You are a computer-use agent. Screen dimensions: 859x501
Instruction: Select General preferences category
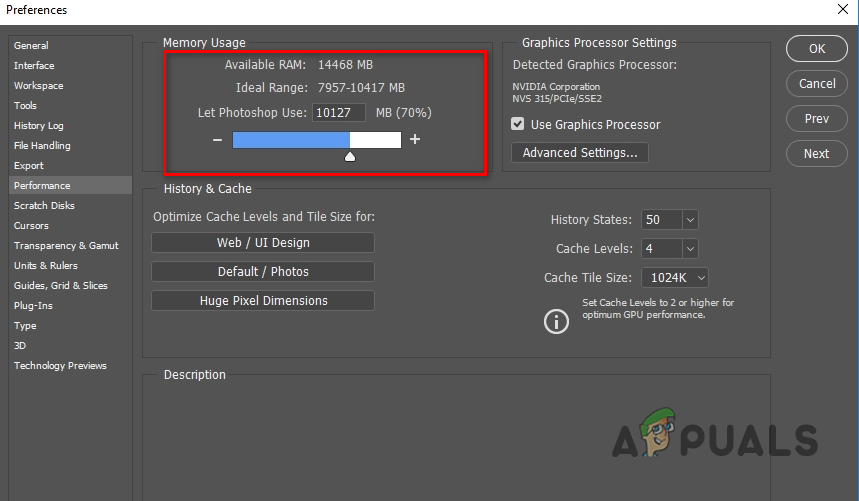[70, 45]
